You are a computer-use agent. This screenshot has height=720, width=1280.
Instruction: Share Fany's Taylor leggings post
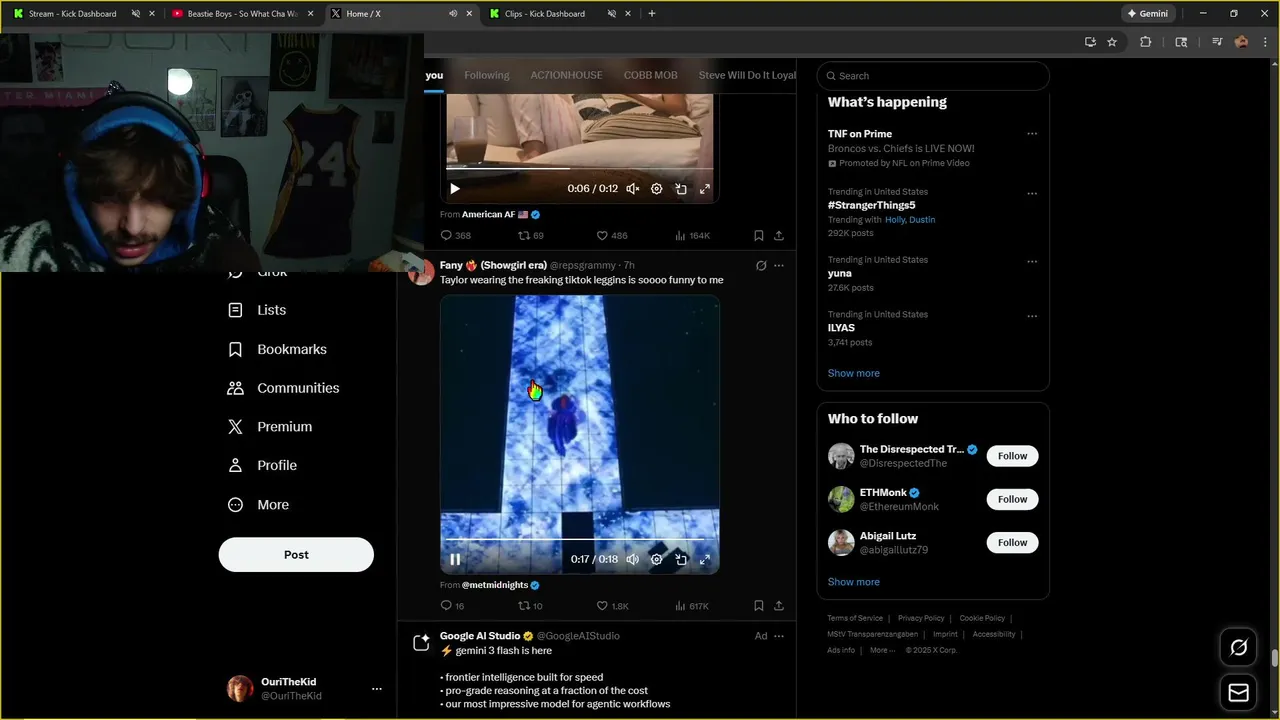coord(779,606)
